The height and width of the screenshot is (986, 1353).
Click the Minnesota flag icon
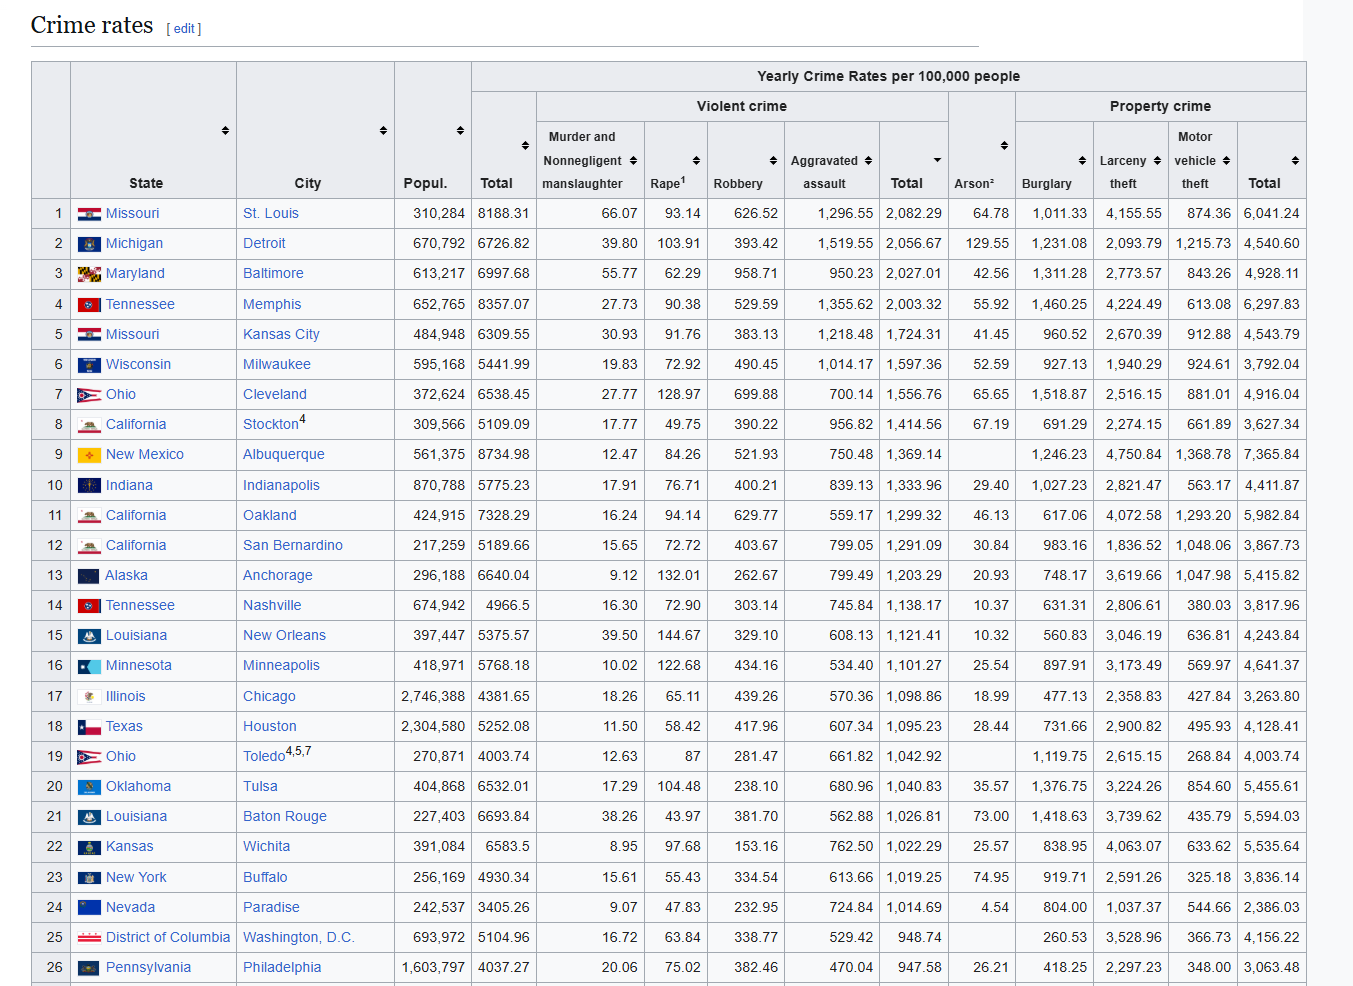89,666
